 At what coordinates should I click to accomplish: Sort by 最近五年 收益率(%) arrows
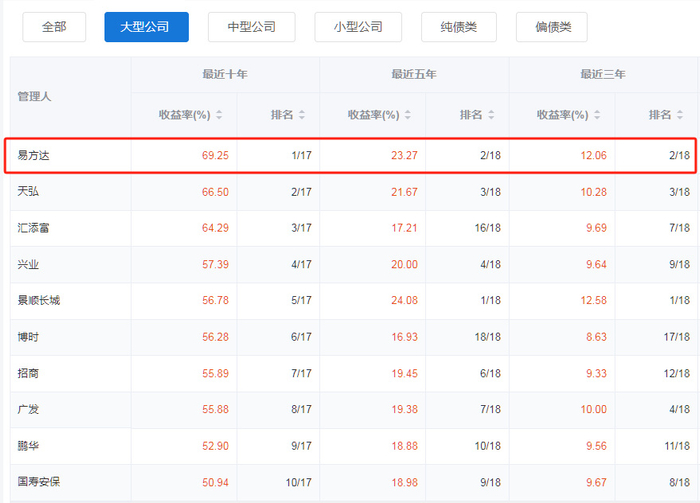(x=408, y=115)
